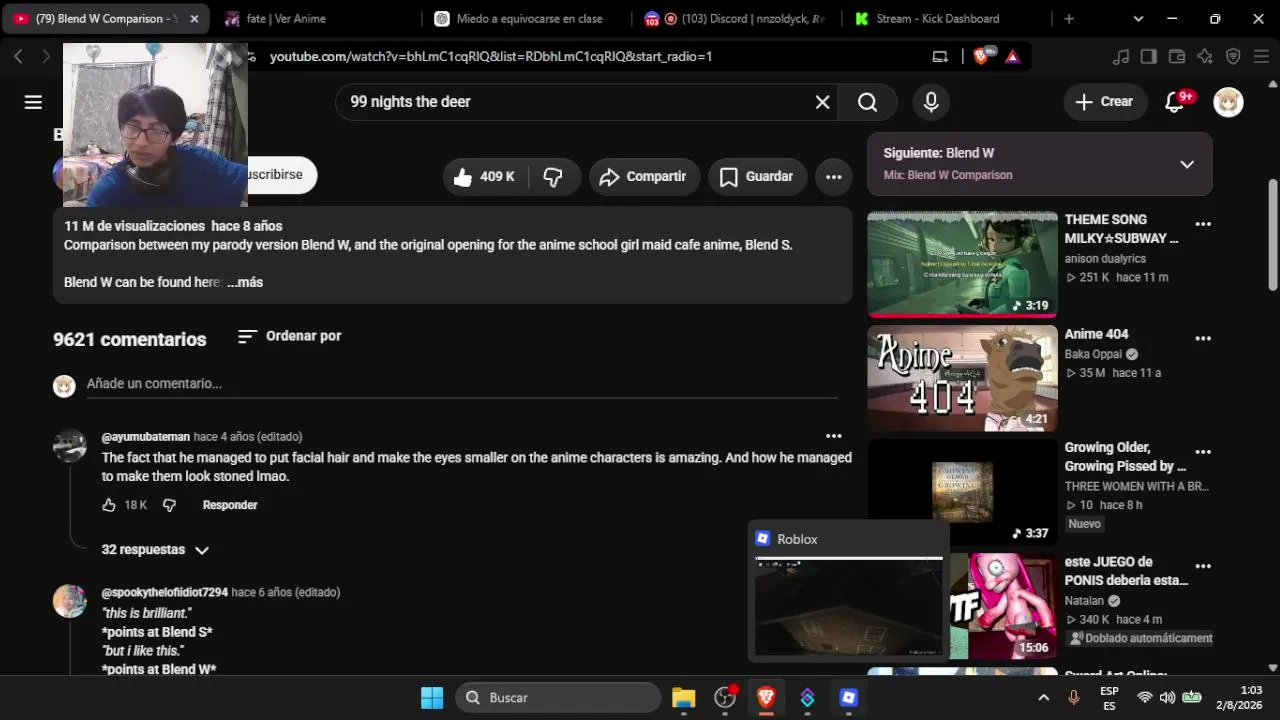Open Brave Leo AI assistant

click(x=1205, y=57)
